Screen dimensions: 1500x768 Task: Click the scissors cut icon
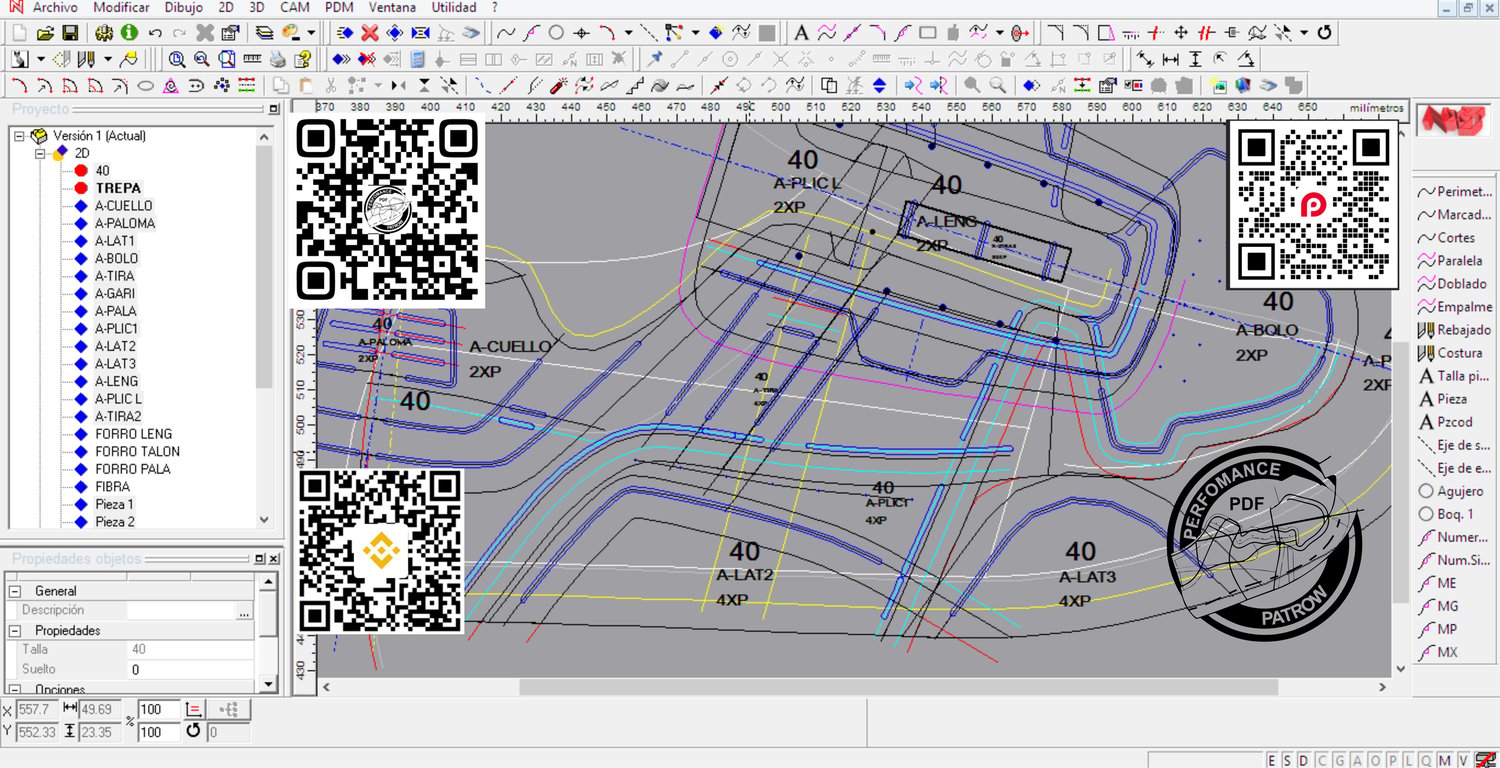point(331,85)
